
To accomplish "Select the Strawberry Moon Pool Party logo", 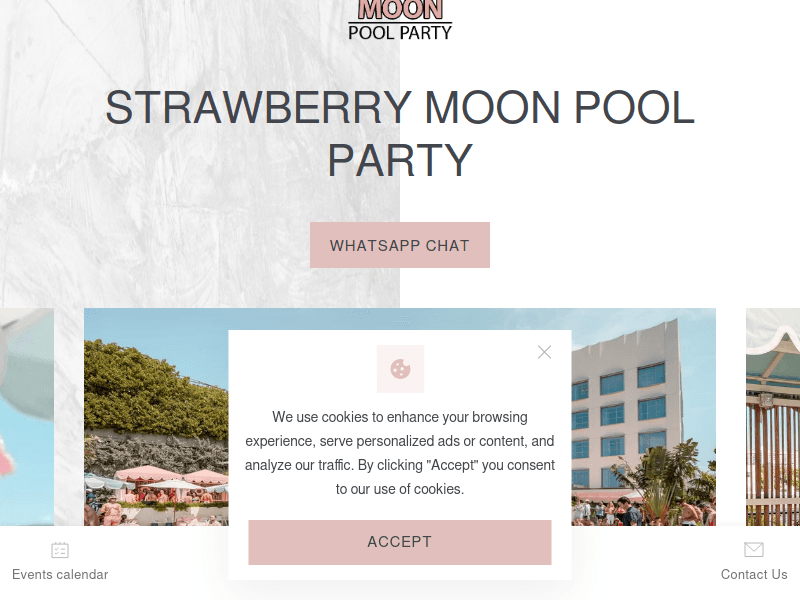I will (400, 15).
